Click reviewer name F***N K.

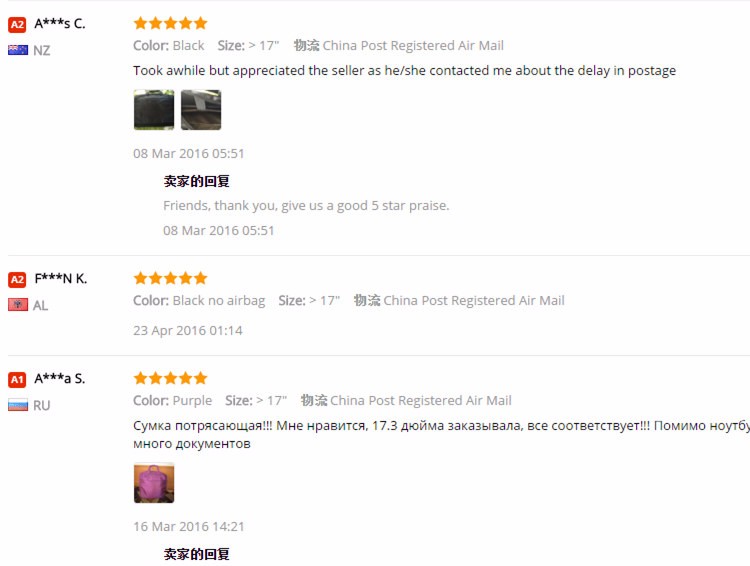click(61, 279)
